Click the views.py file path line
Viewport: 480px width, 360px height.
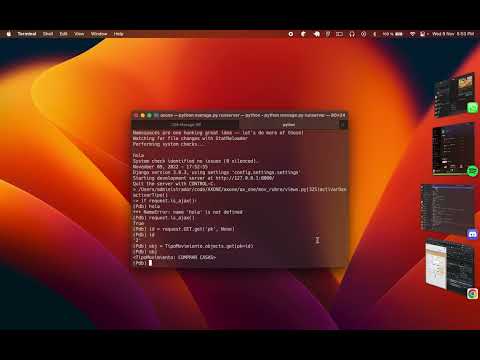click(x=240, y=189)
